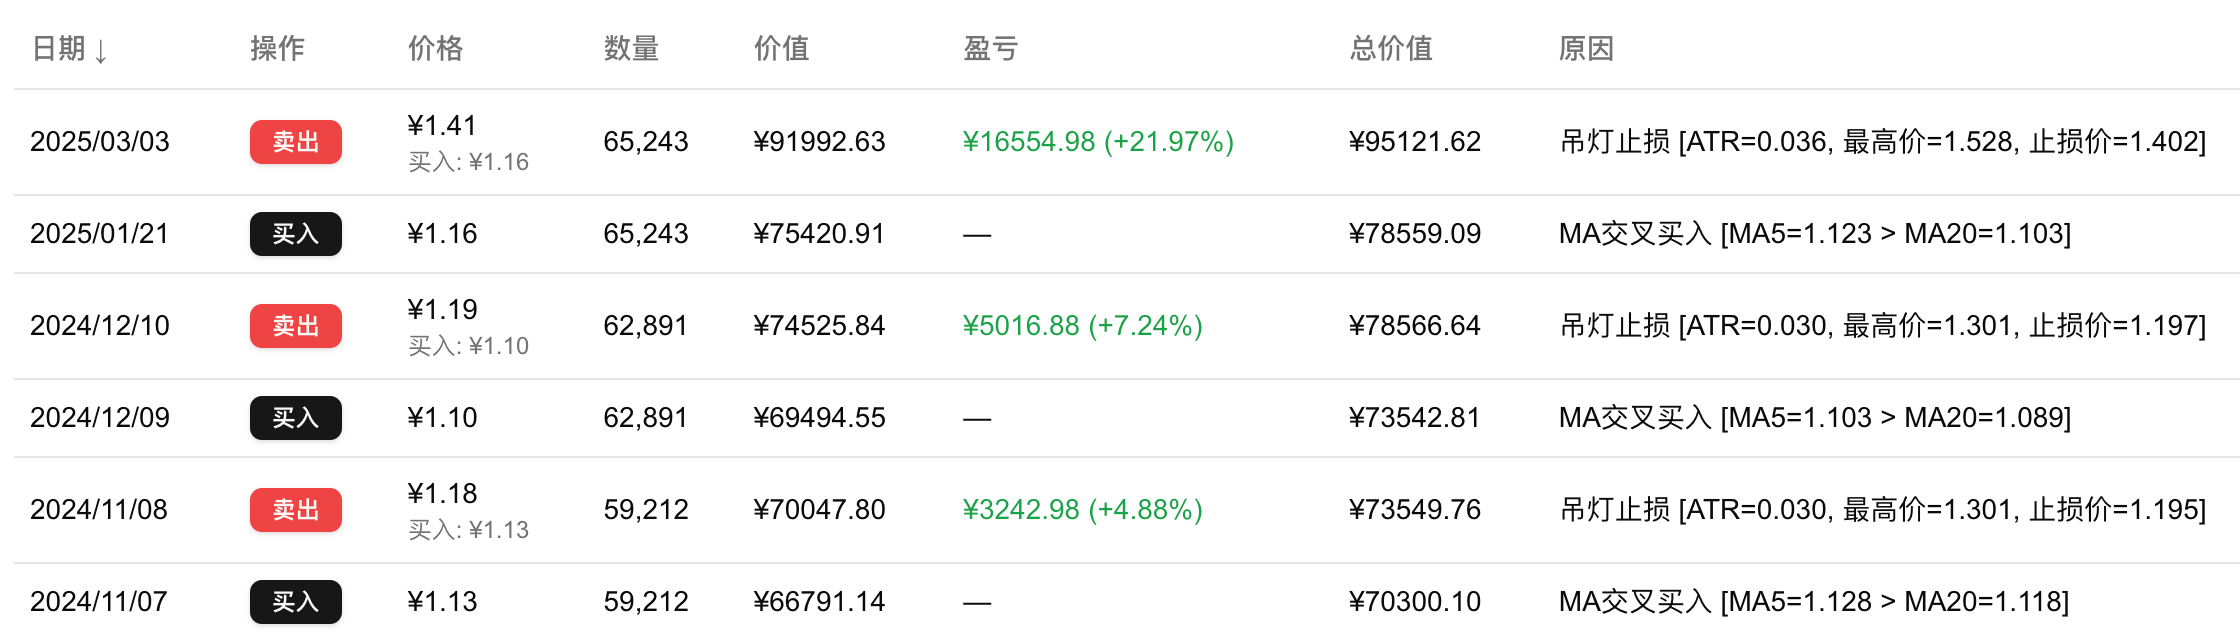The height and width of the screenshot is (638, 2240).
Task: Click the 卖出 badge for 2024/11/08
Action: click(295, 510)
